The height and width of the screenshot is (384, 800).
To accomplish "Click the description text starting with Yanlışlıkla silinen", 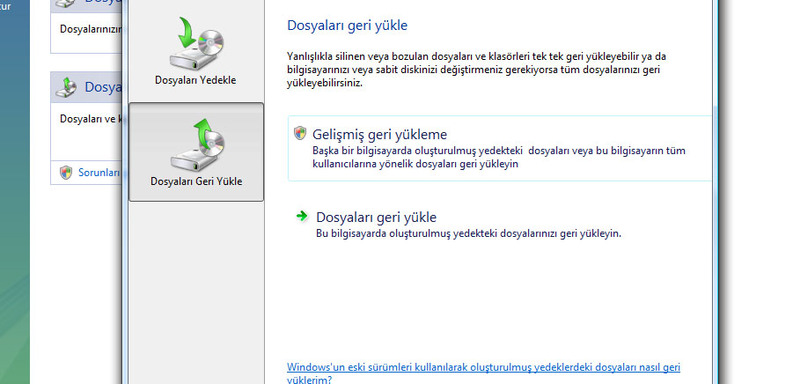I will pyautogui.click(x=477, y=69).
